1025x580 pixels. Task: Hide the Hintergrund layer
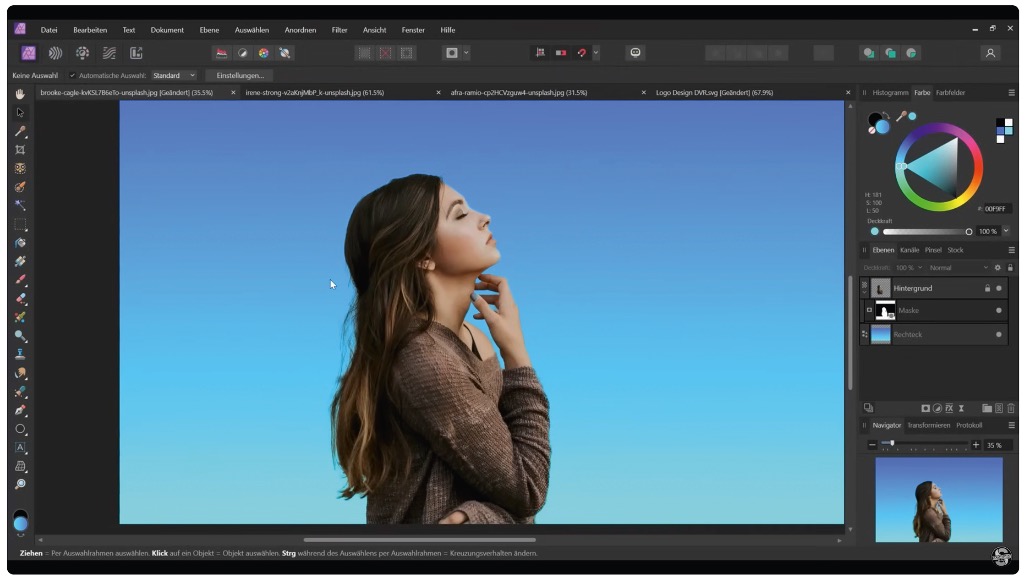click(998, 288)
